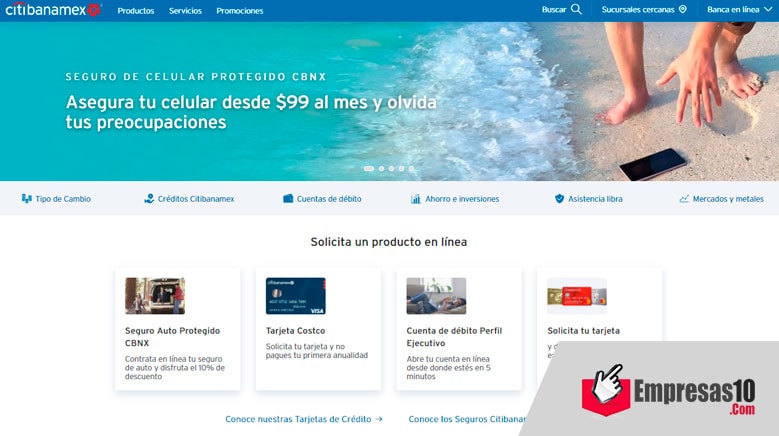This screenshot has width=779, height=436.
Task: Click the Créditos Citibanamex hand icon
Action: coord(149,199)
